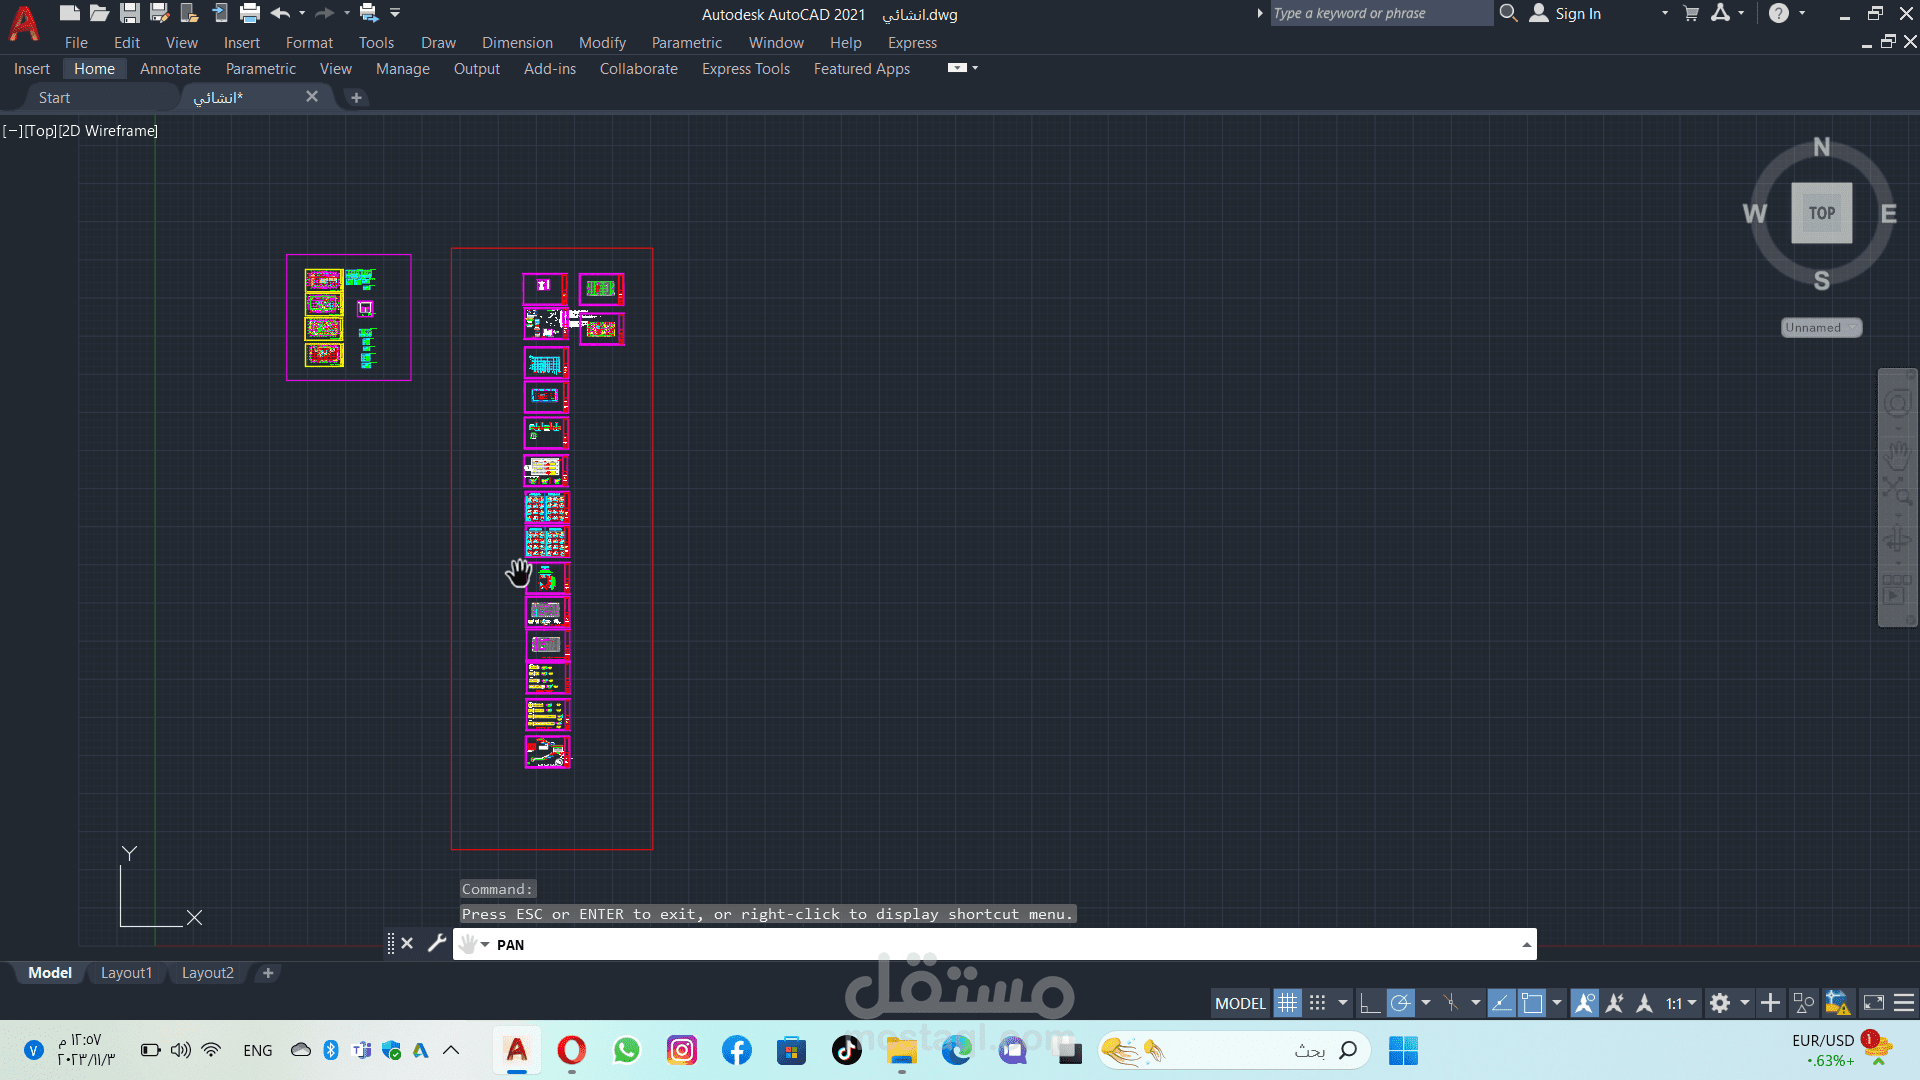The image size is (1920, 1080).
Task: Open the Customize Quick Access Toolbar dropdown
Action: click(395, 13)
